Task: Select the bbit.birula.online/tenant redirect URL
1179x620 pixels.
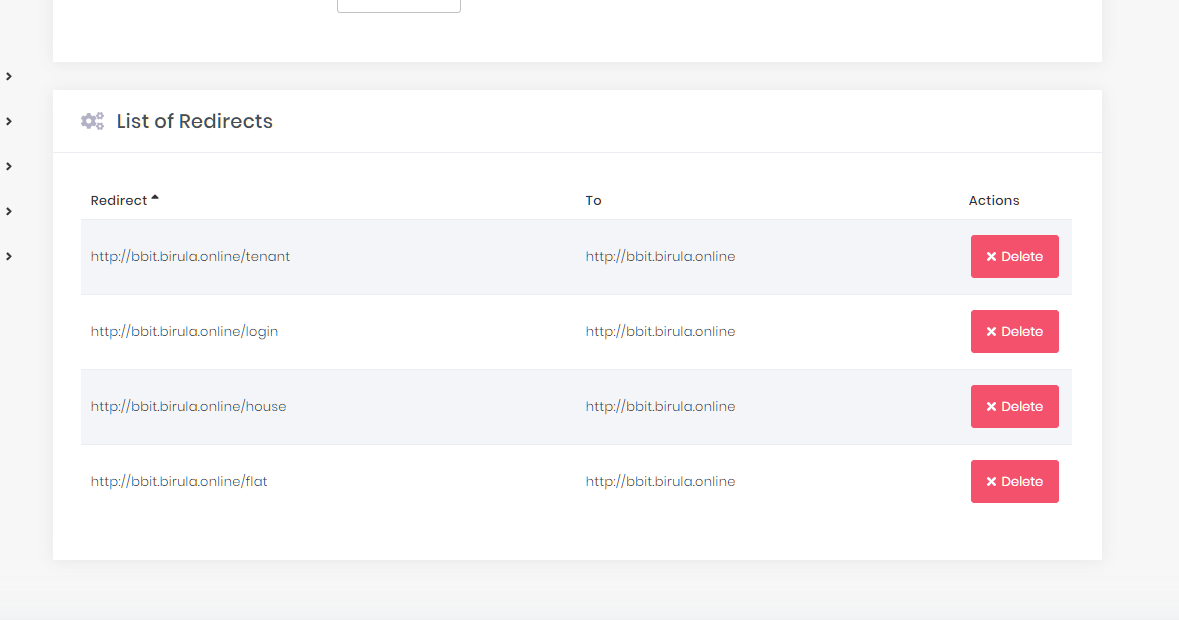Action: coord(190,256)
